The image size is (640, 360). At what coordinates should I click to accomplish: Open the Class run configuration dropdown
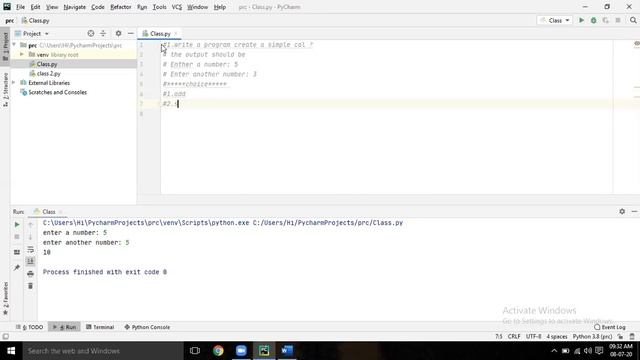point(555,20)
